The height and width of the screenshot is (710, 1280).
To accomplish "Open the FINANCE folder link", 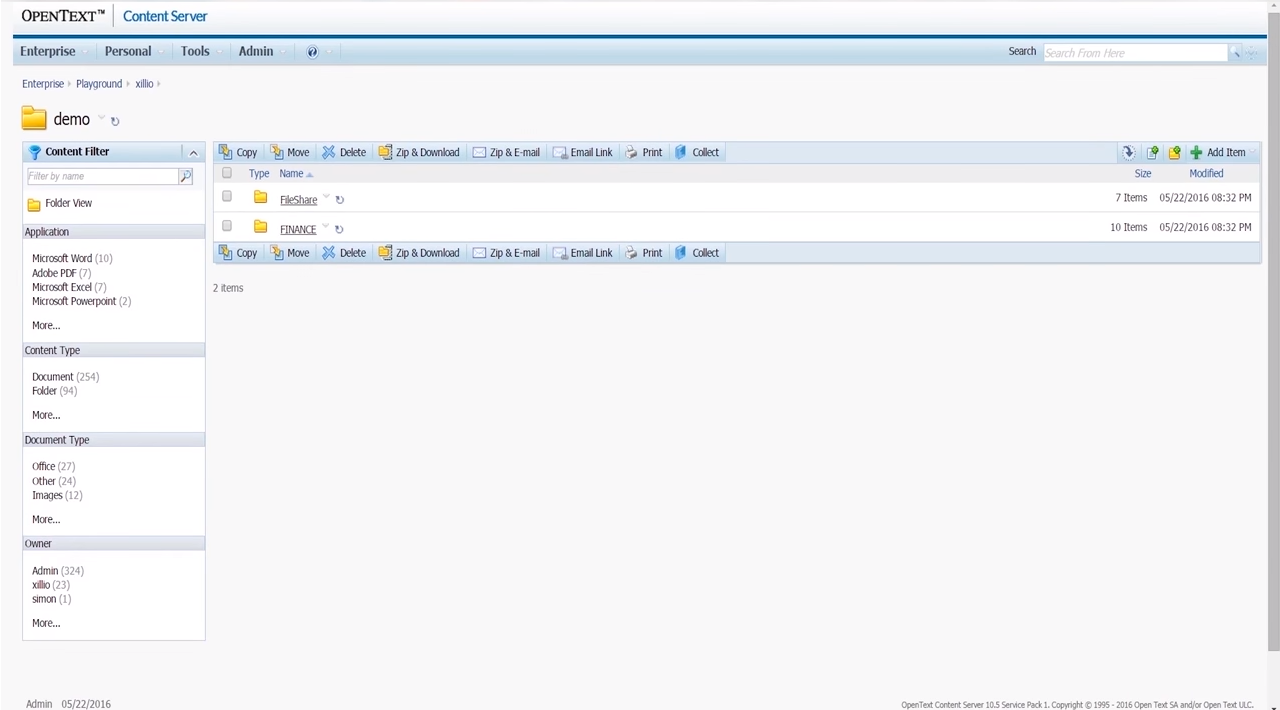I will pos(297,229).
